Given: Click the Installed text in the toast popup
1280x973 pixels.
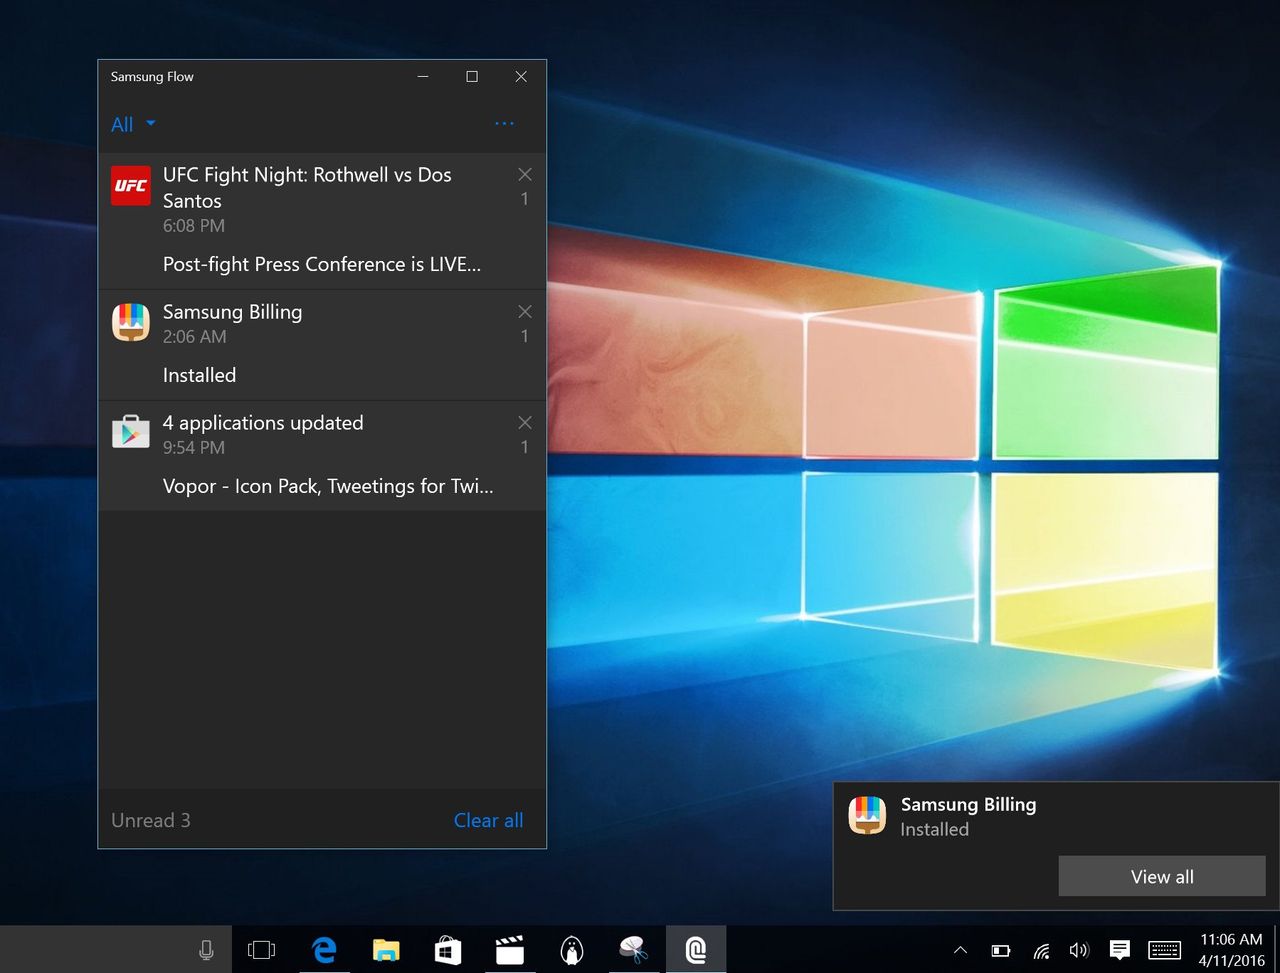Looking at the screenshot, I should pyautogui.click(x=934, y=829).
